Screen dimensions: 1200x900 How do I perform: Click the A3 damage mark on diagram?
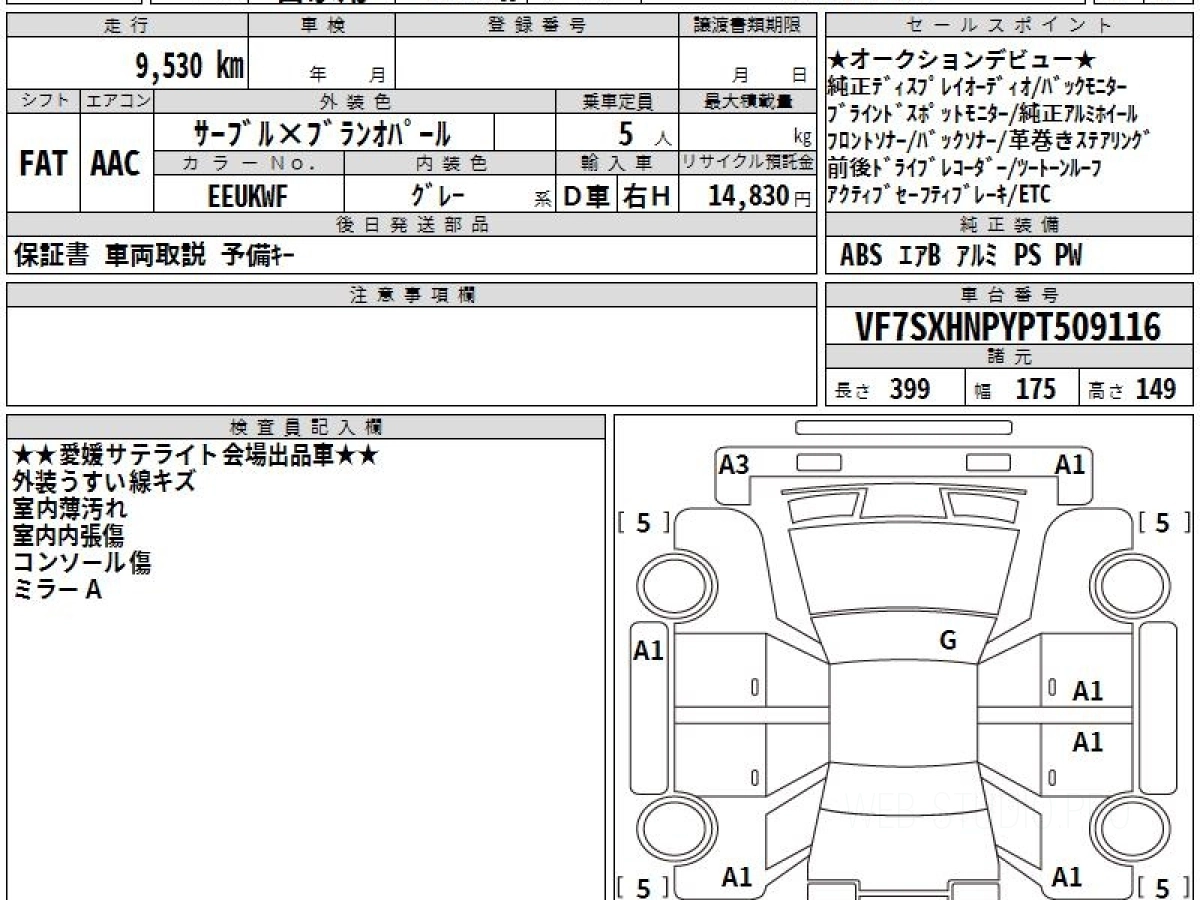(735, 464)
